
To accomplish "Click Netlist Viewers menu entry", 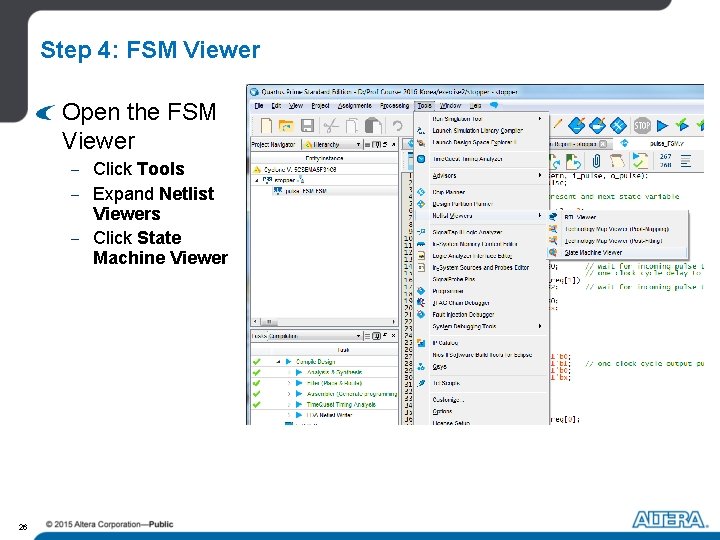I will [481, 215].
